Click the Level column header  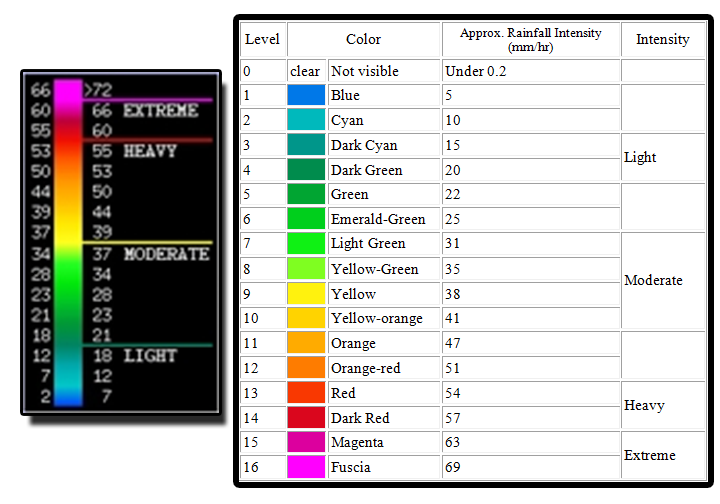[x=262, y=40]
